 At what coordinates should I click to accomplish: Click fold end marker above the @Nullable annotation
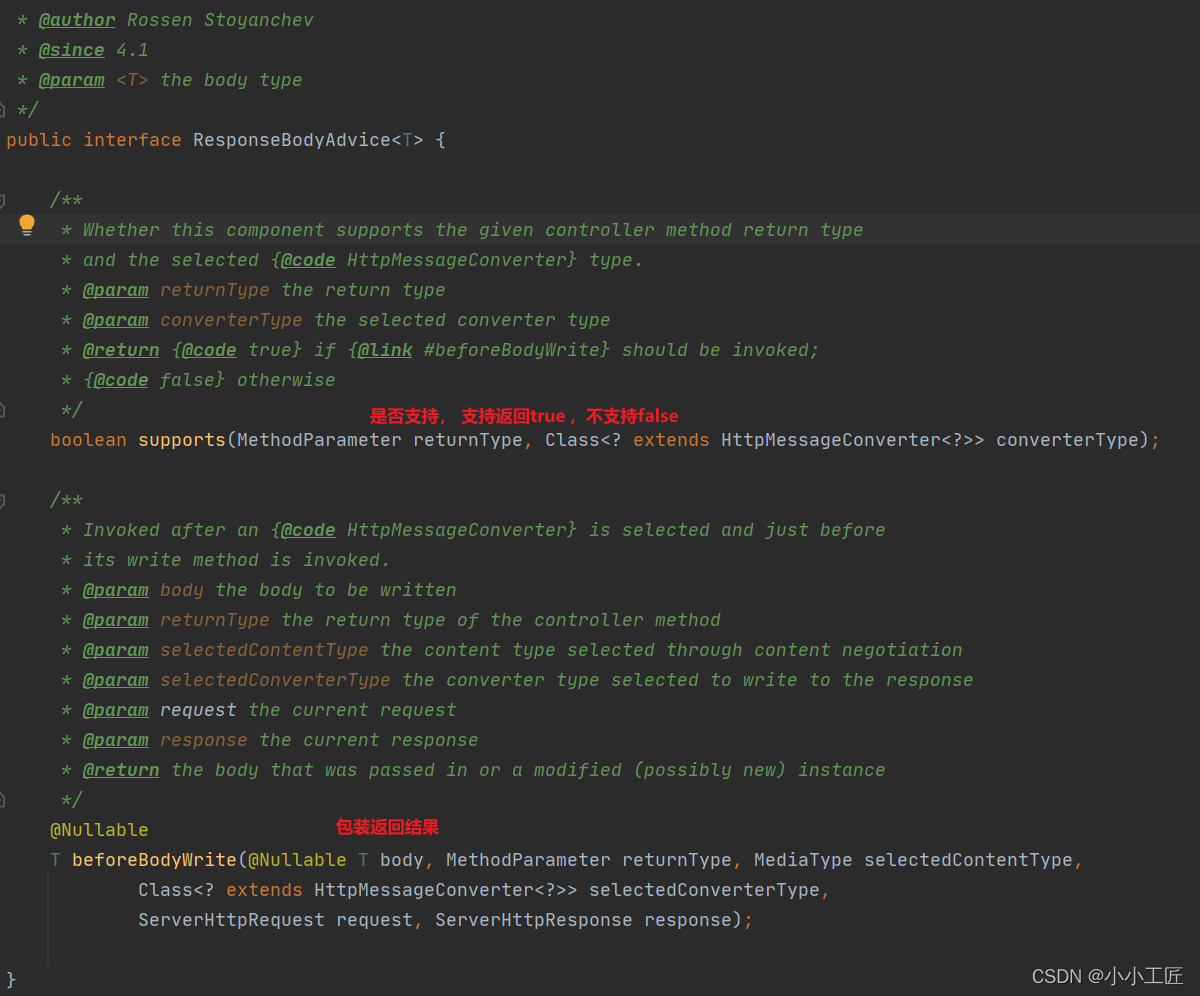click(3, 800)
